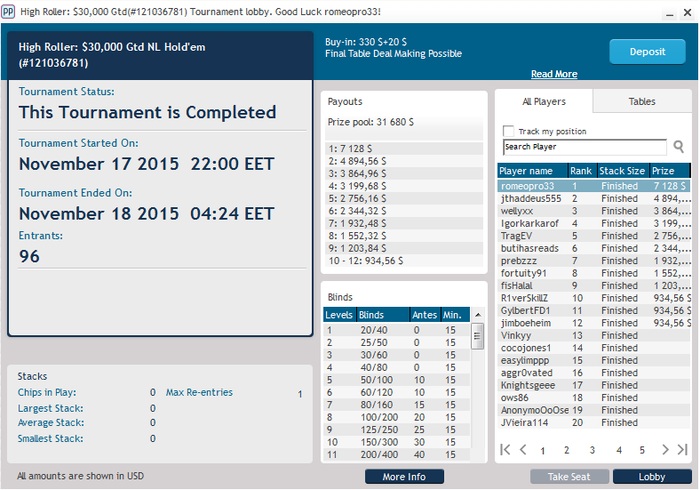
Task: Select player row jthaddeus555
Action: 594,199
